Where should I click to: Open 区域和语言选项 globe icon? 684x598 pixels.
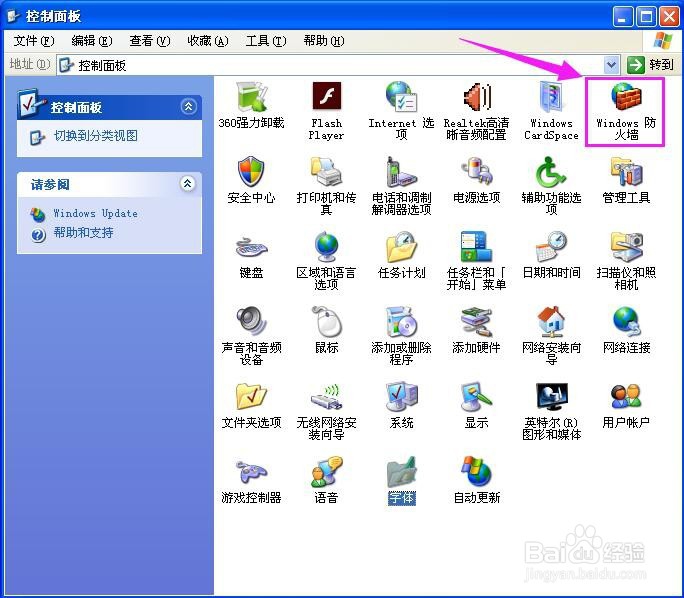tap(326, 247)
